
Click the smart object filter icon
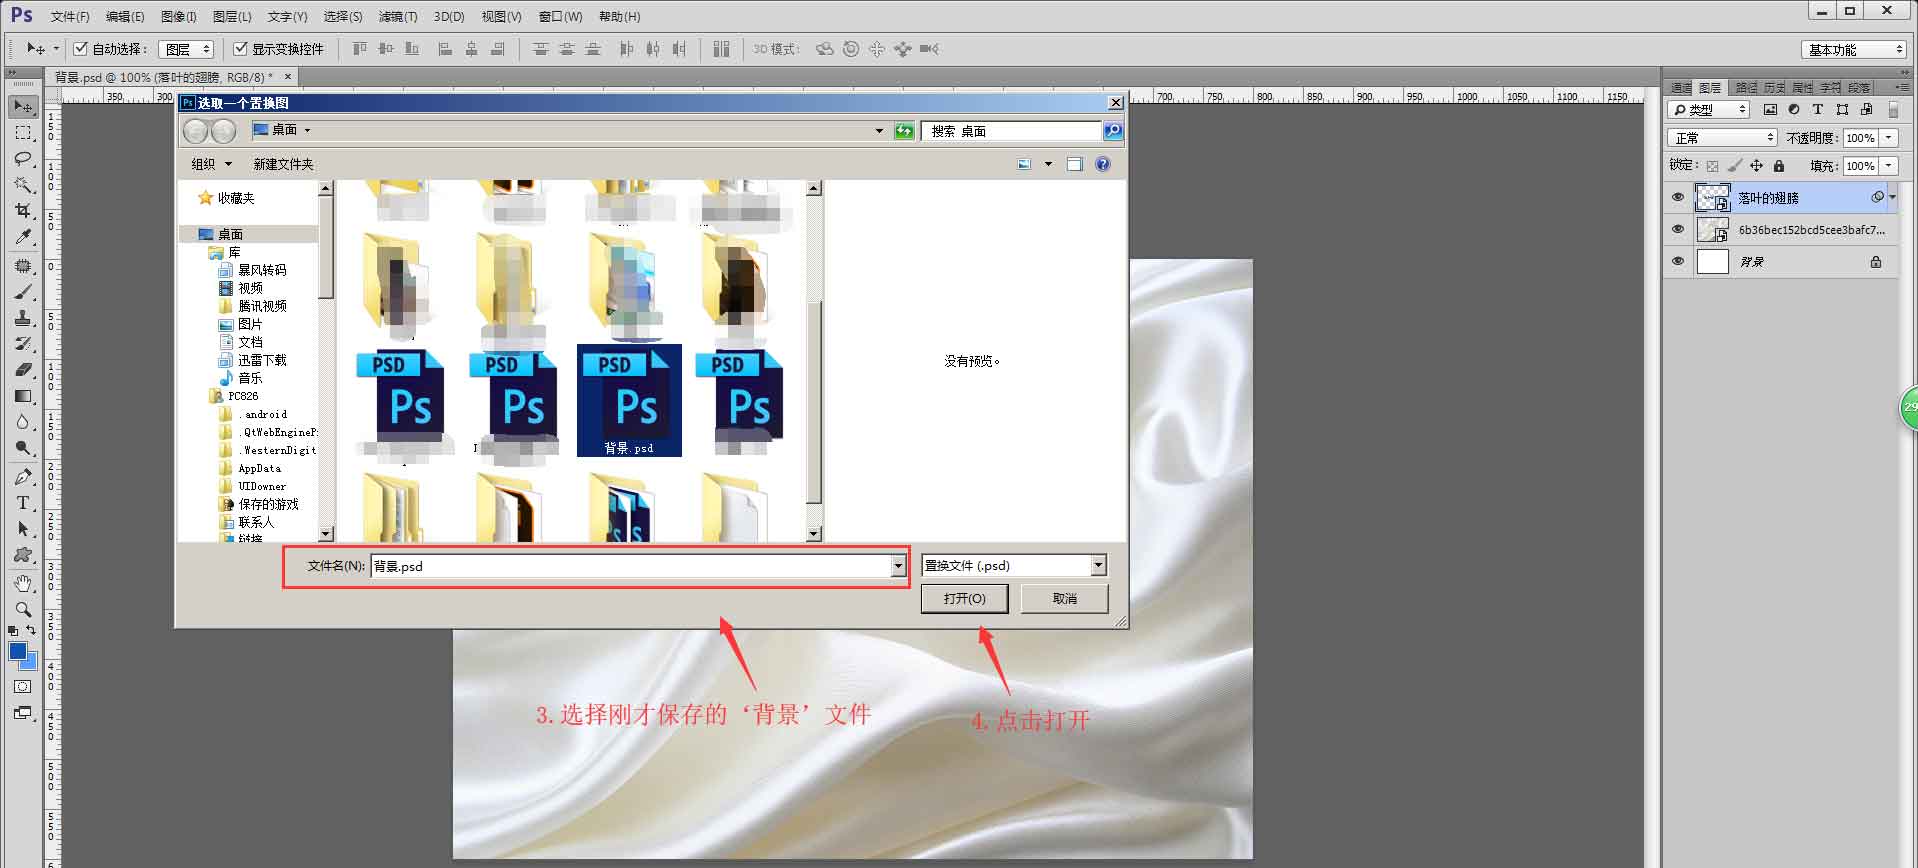click(1866, 109)
